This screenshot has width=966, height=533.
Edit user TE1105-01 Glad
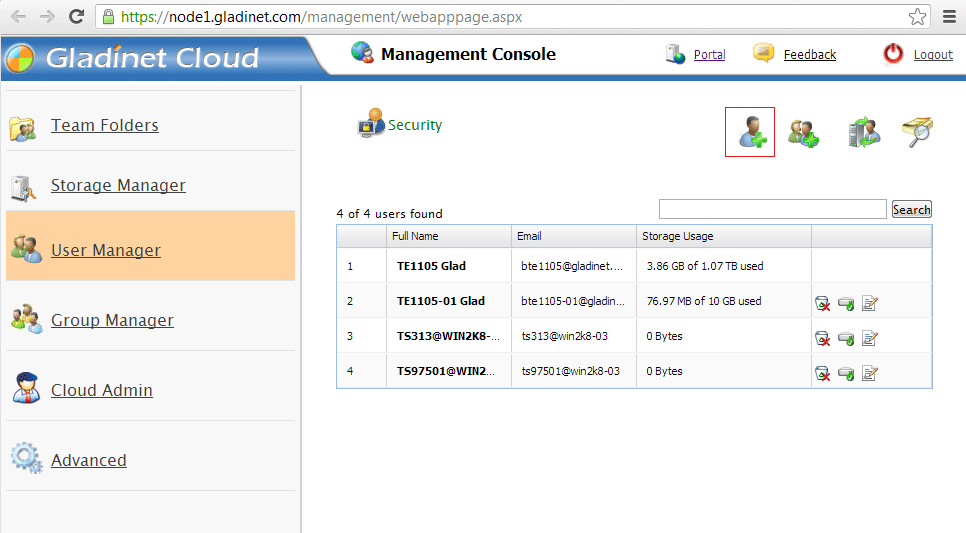[869, 303]
